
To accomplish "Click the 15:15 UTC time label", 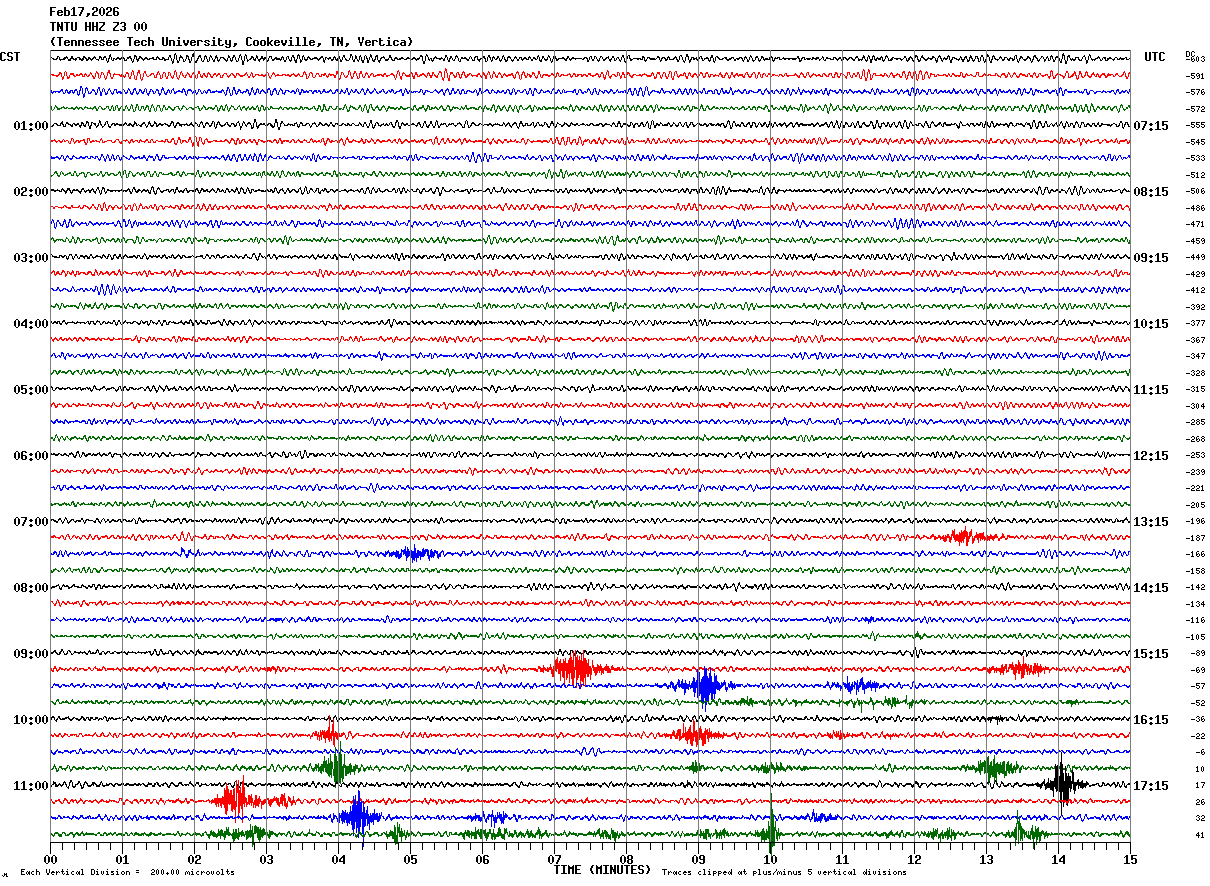I will (1151, 654).
